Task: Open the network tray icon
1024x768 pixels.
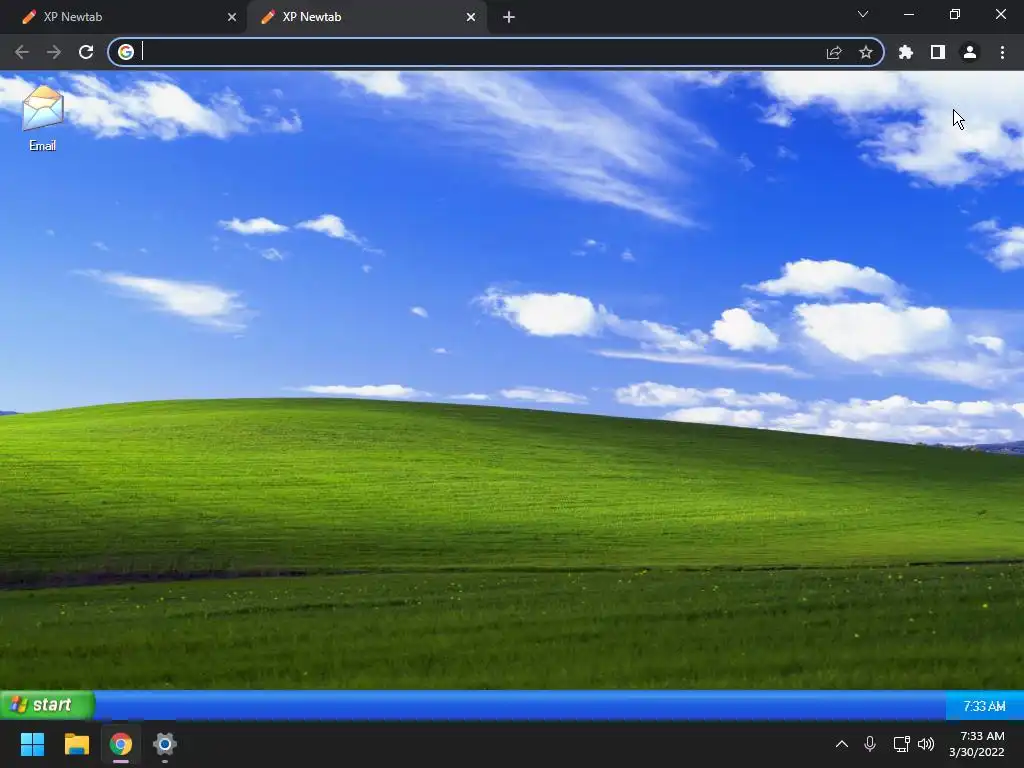Action: tap(901, 744)
